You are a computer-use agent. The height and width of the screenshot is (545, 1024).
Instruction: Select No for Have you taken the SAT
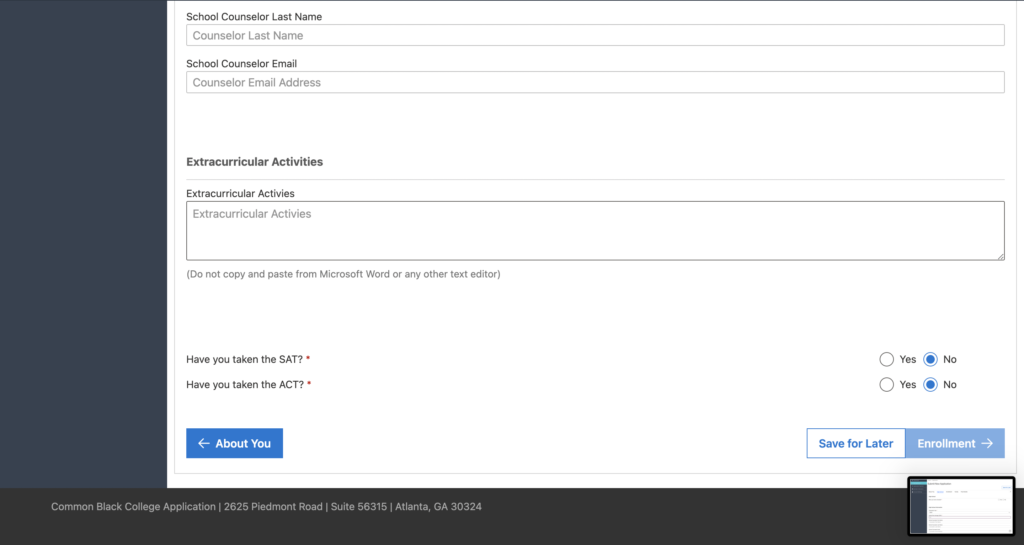[x=930, y=360]
